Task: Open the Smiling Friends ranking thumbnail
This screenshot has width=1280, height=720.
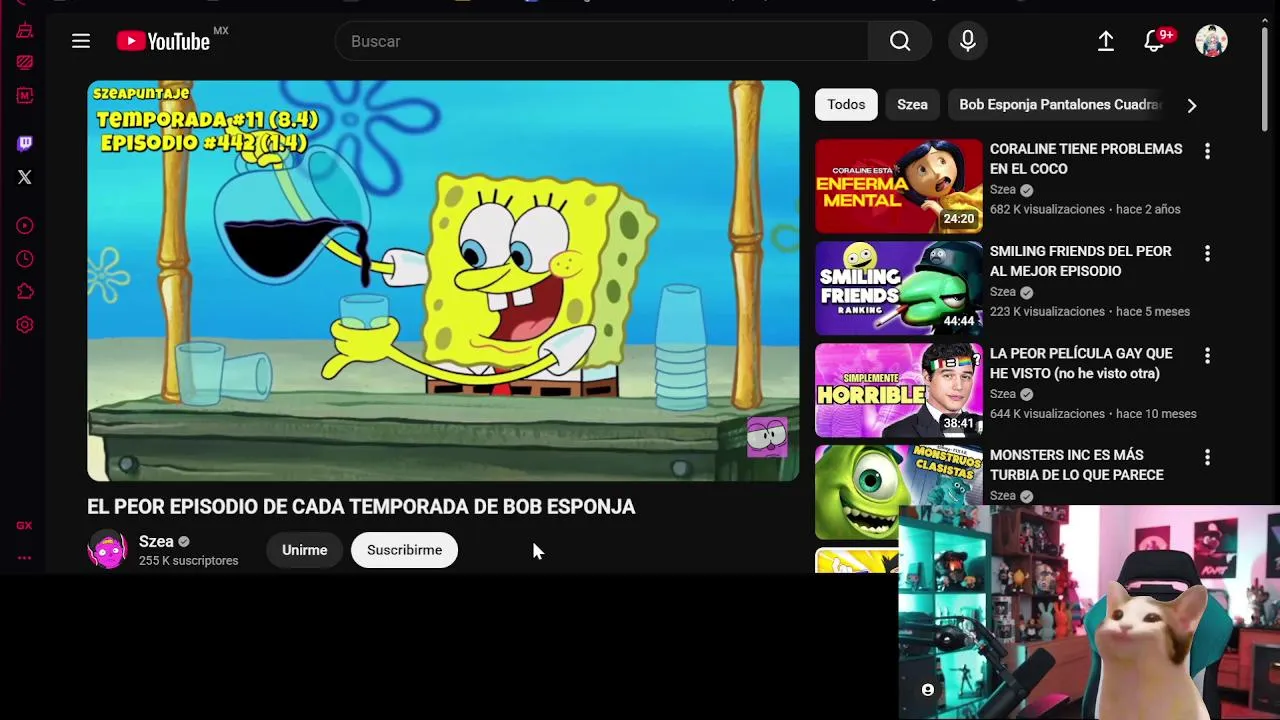Action: click(899, 288)
